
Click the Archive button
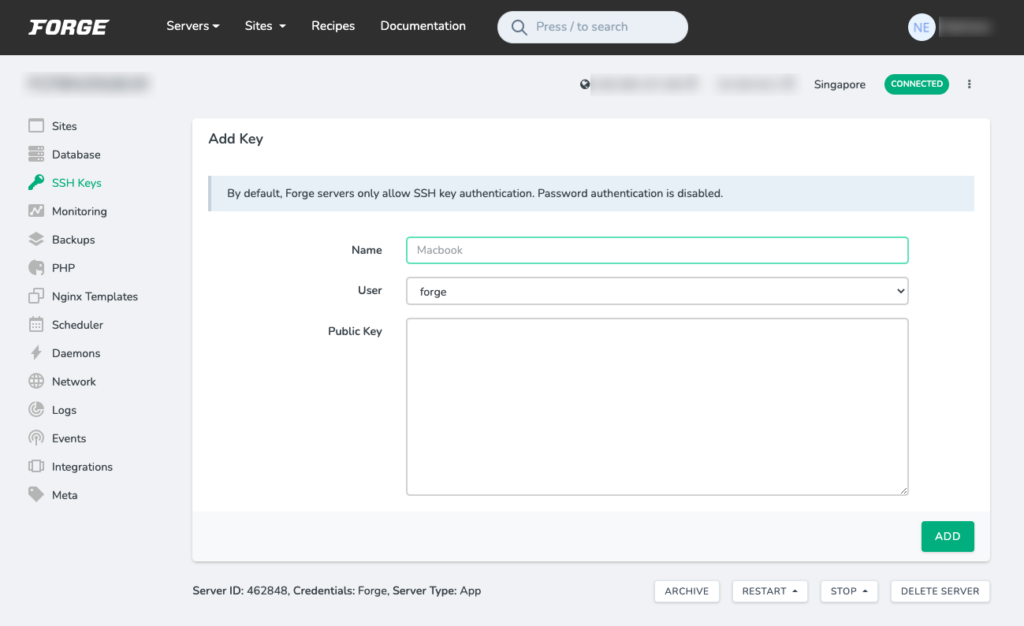click(x=686, y=591)
